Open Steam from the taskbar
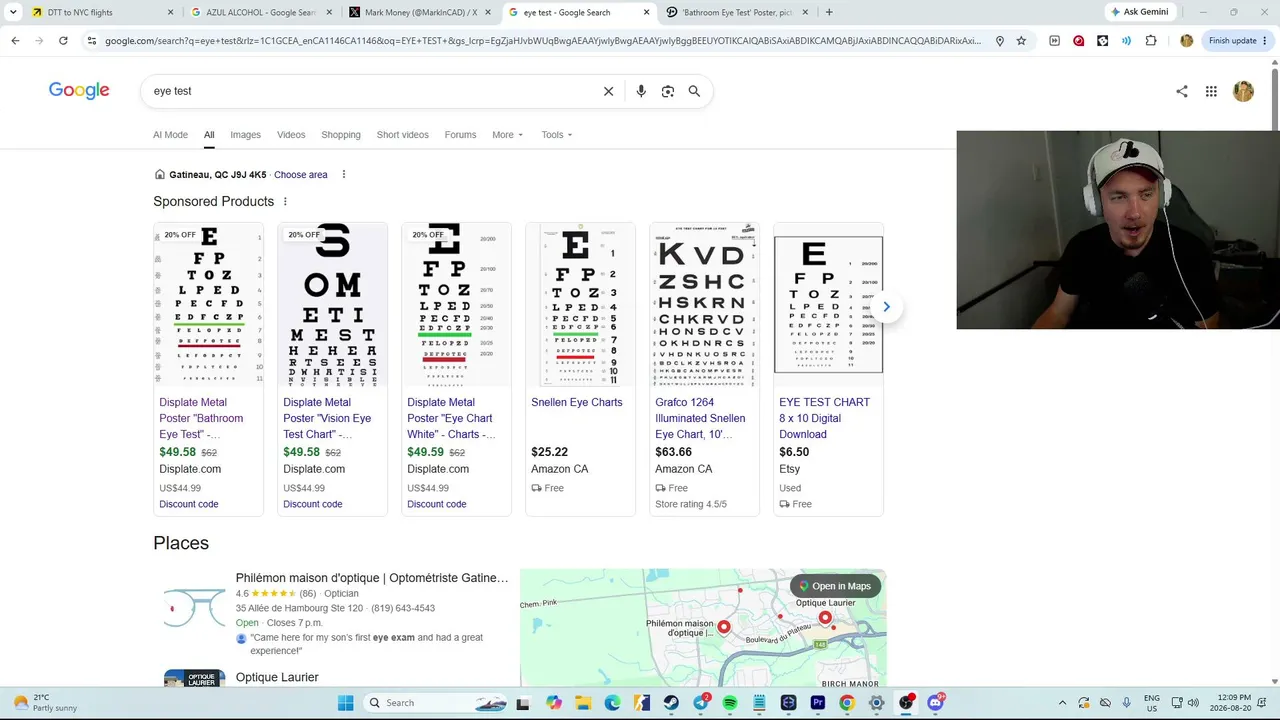Viewport: 1280px width, 720px height. (x=671, y=703)
